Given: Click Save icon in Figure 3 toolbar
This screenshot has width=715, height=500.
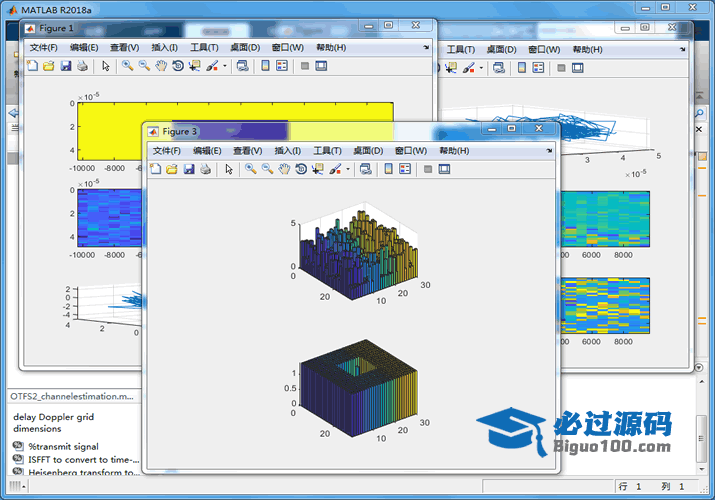Looking at the screenshot, I should pos(188,169).
